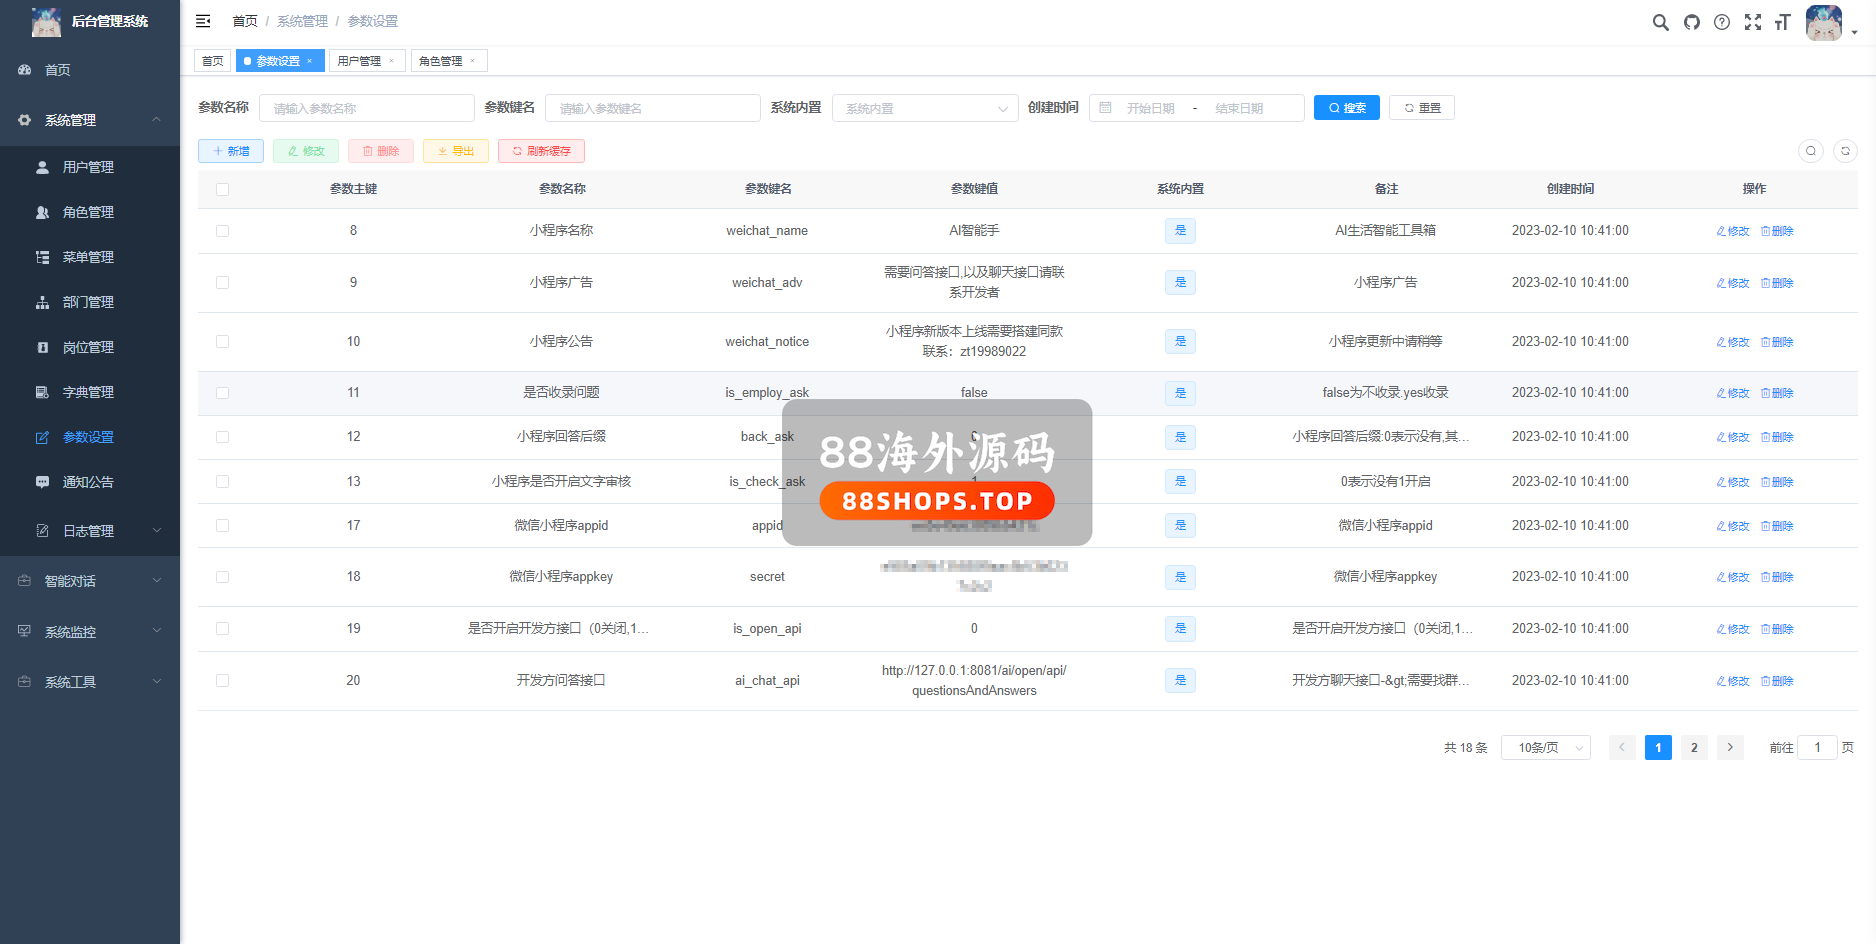This screenshot has height=944, width=1876.
Task: Open the font size setting icon
Action: [1782, 22]
